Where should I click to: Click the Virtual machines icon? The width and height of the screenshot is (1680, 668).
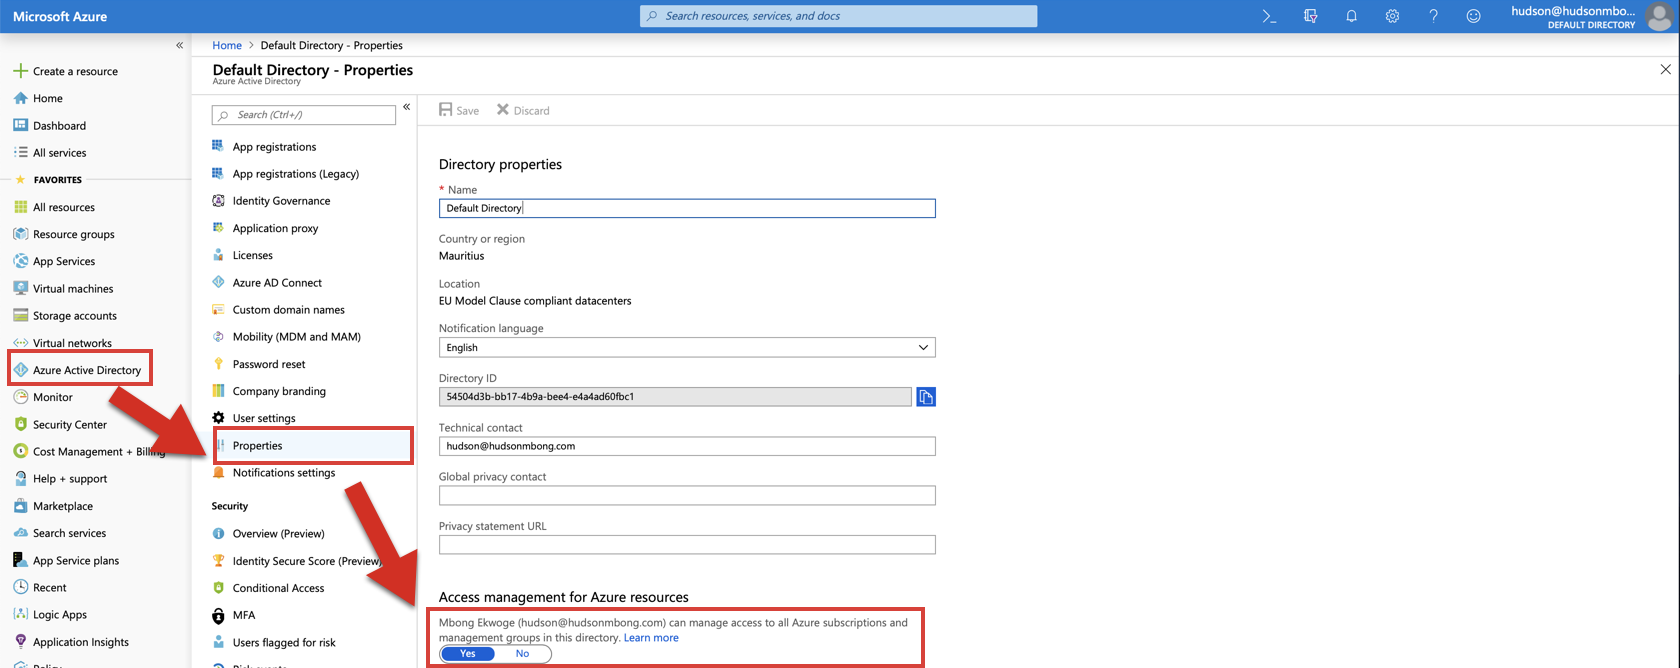click(20, 288)
